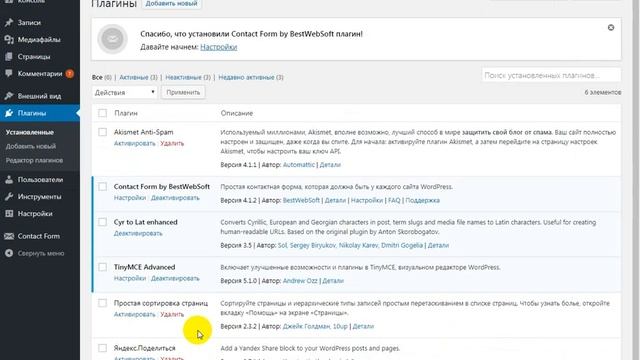
Task: Sort by Плагин column header
Action: coord(126,113)
